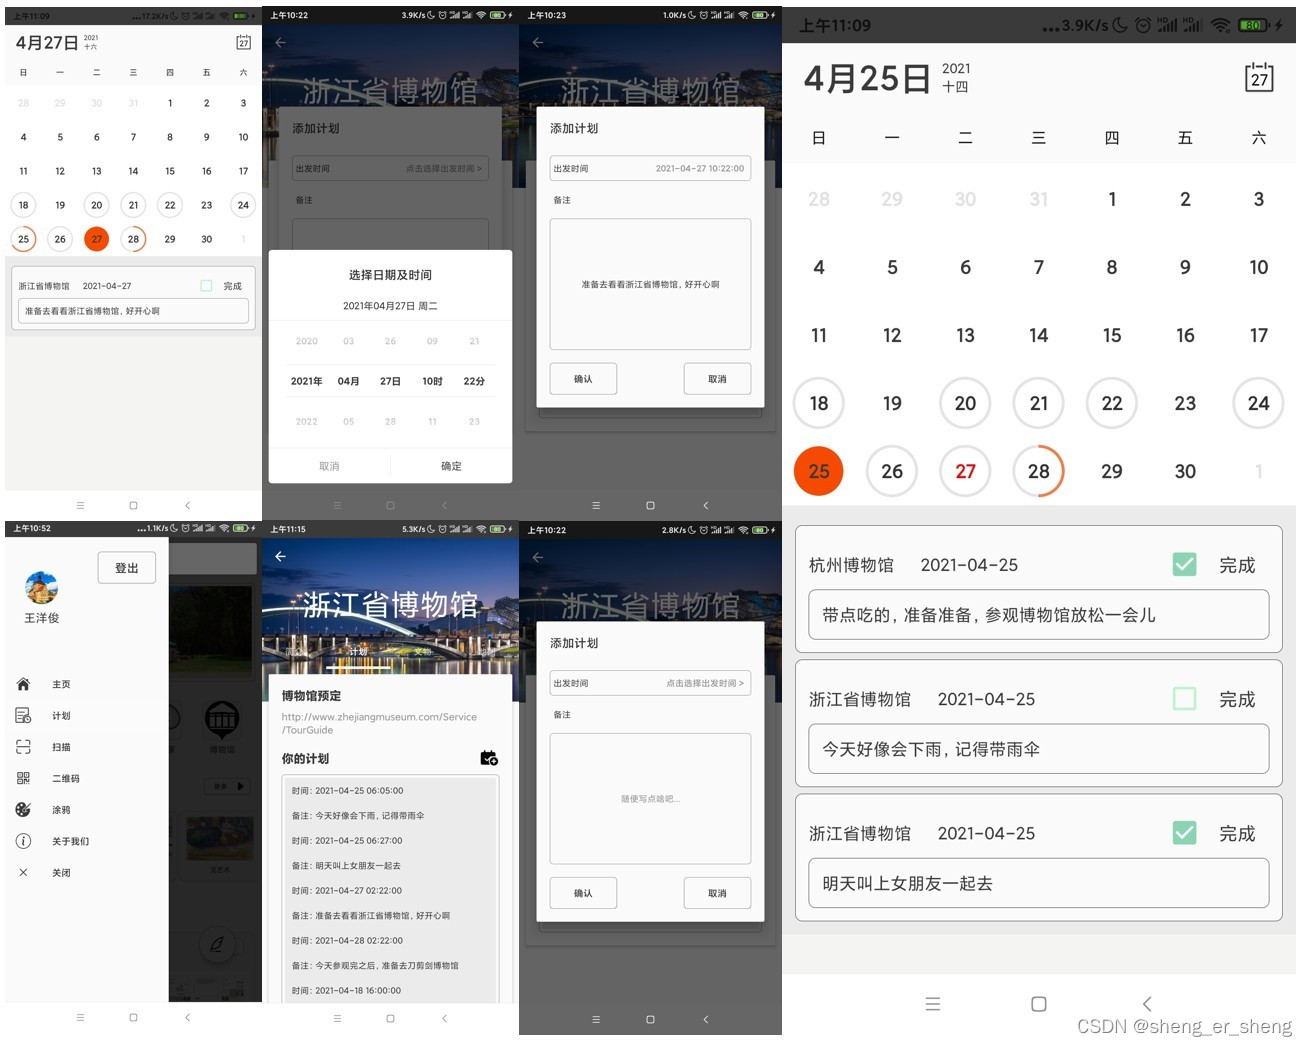
Task: Tap the feather floating button behind the drawer
Action: click(217, 943)
